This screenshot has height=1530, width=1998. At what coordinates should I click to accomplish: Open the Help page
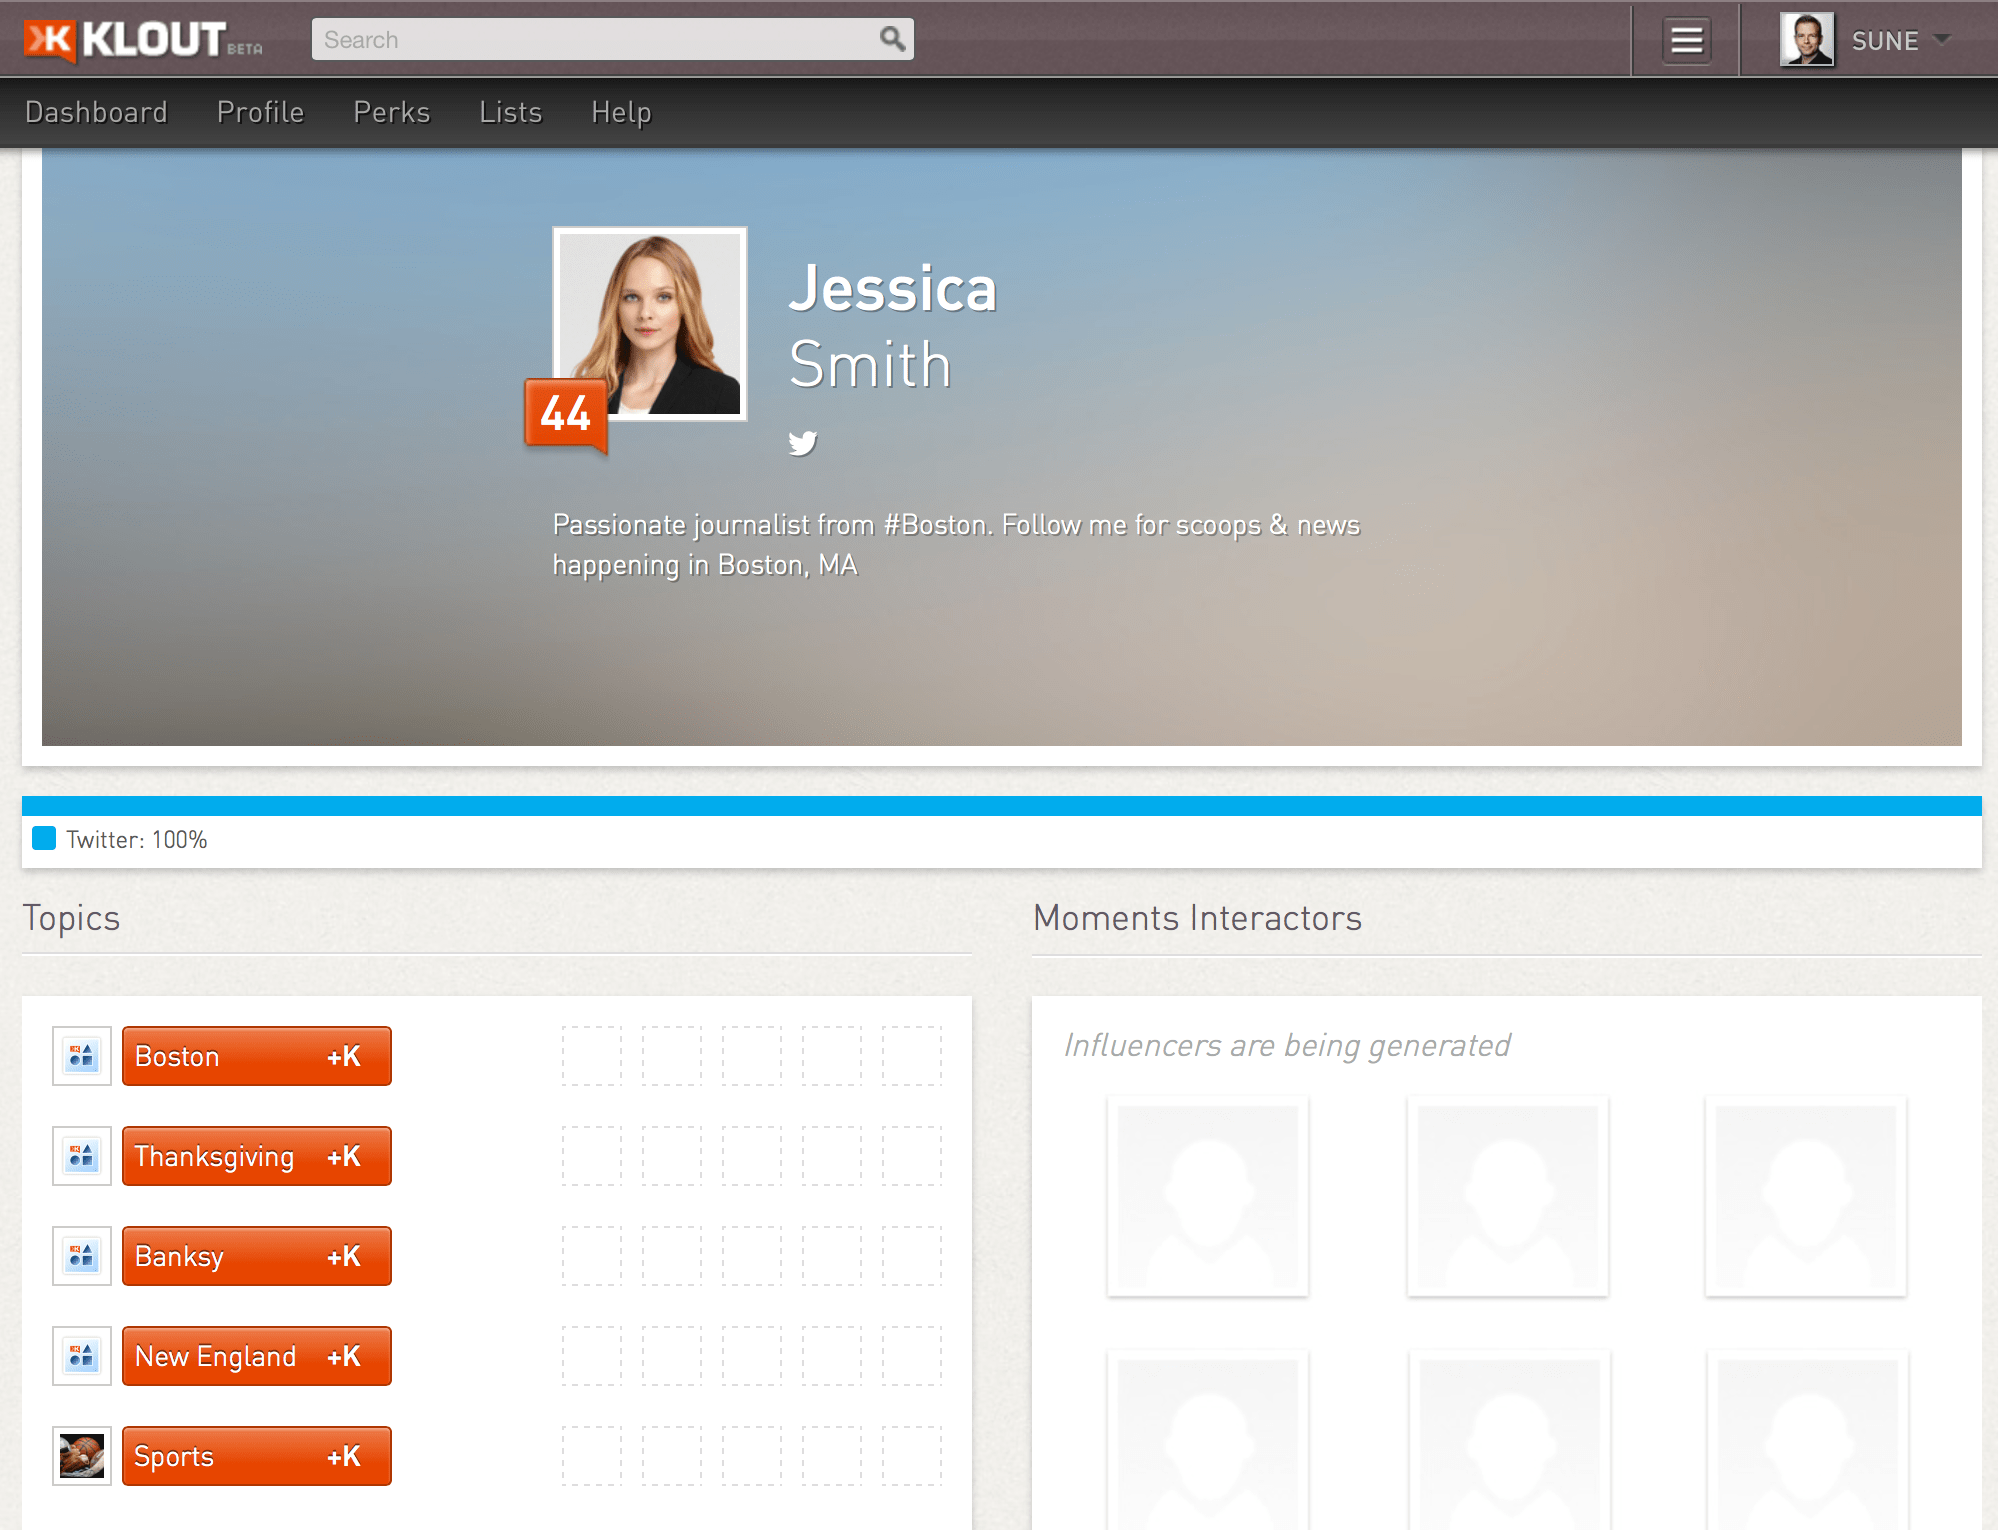pyautogui.click(x=621, y=112)
